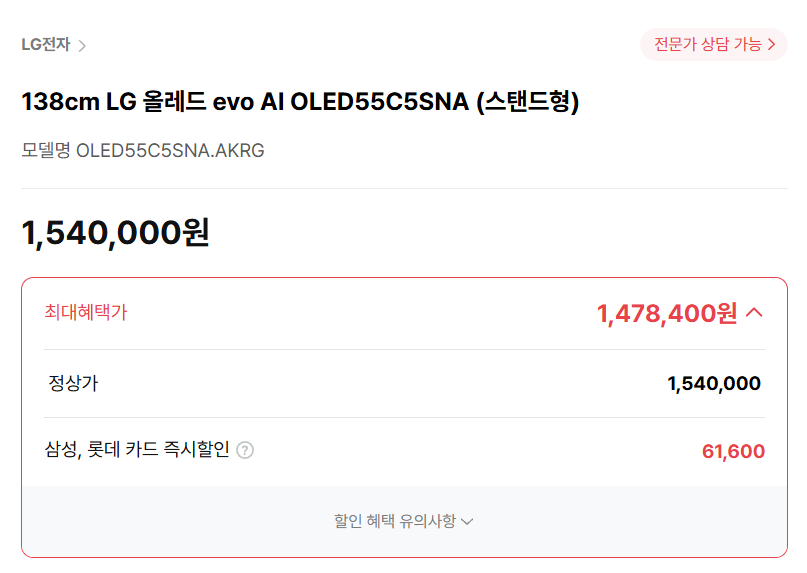Click the gray footer bar of benefit box
807x573 pixels.
(x=200, y=521)
